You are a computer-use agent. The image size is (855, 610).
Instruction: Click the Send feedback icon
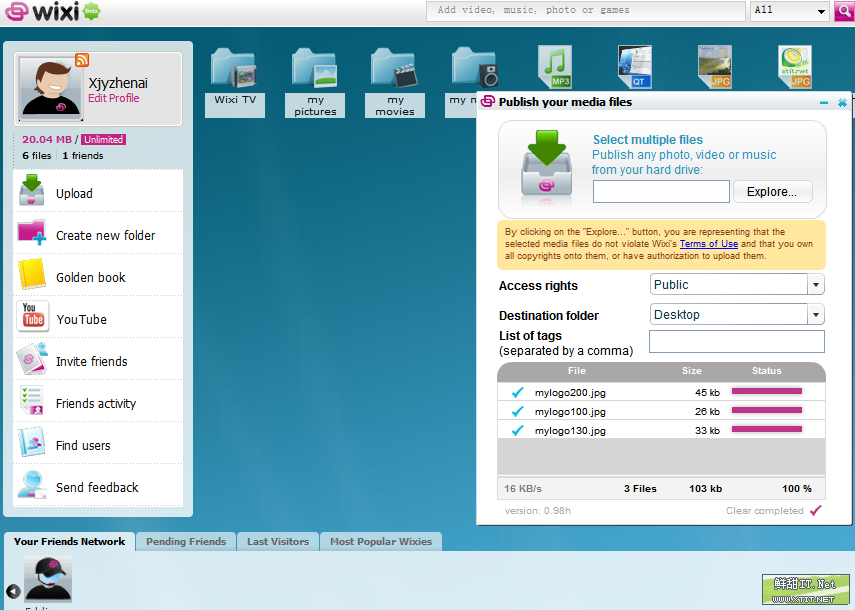(32, 485)
